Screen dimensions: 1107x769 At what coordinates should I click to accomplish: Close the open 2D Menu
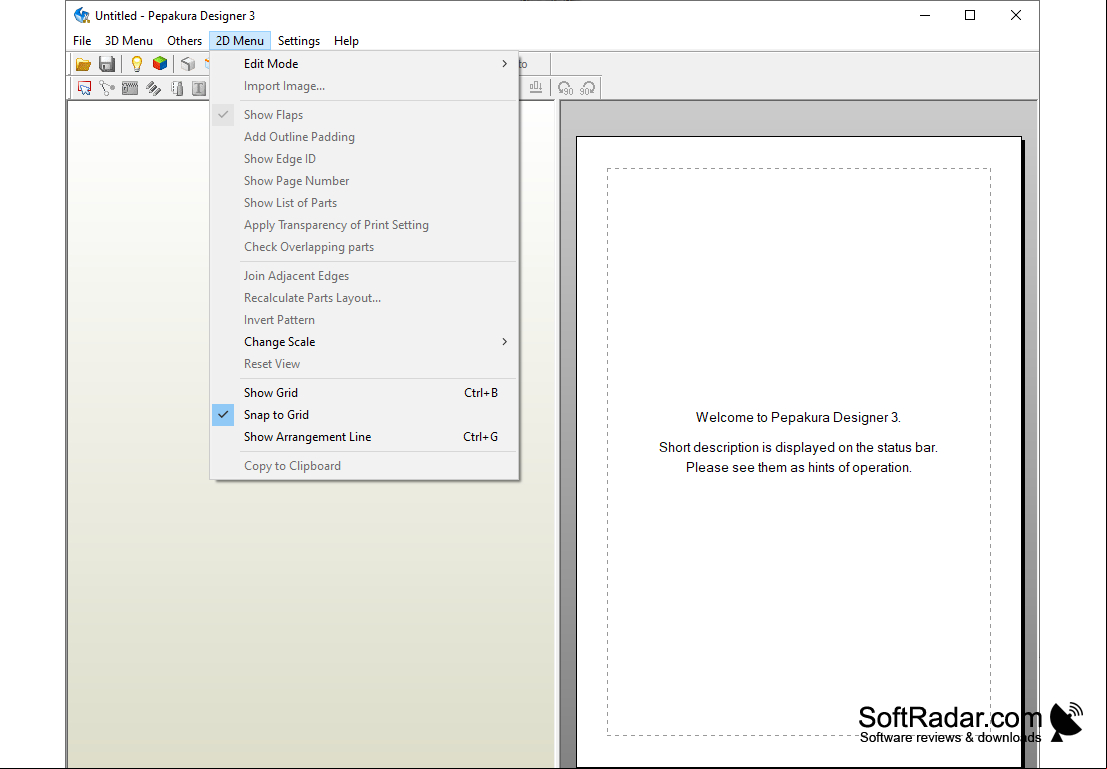239,41
